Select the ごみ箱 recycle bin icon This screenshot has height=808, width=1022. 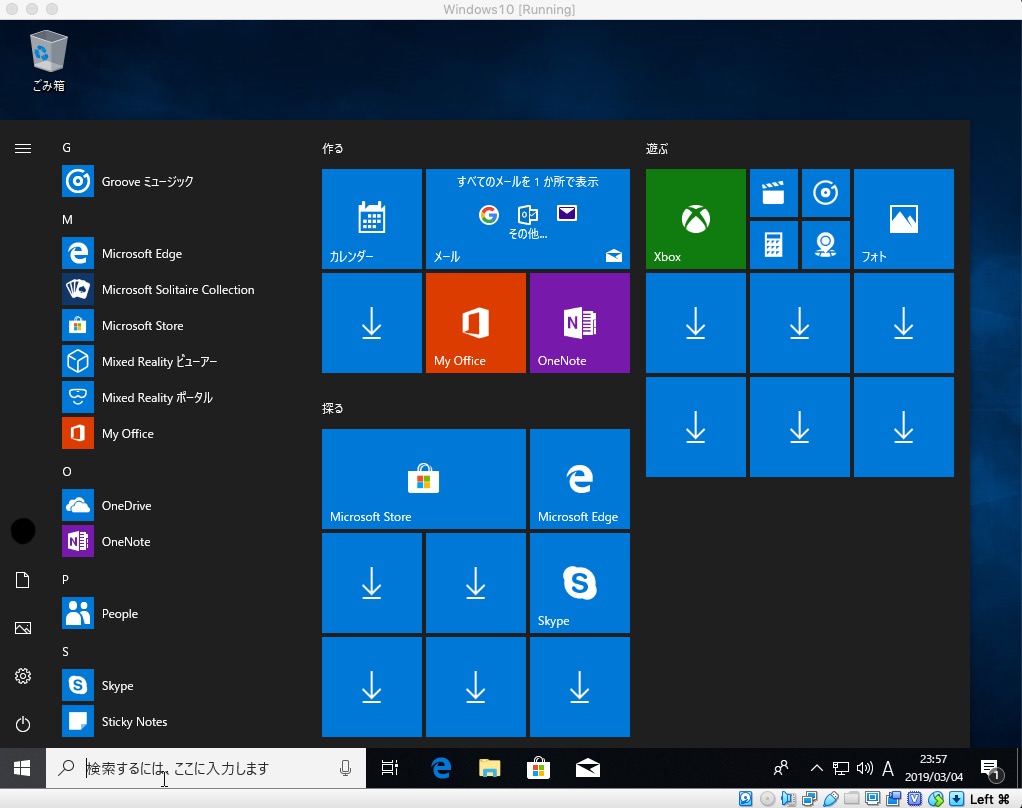coord(49,61)
